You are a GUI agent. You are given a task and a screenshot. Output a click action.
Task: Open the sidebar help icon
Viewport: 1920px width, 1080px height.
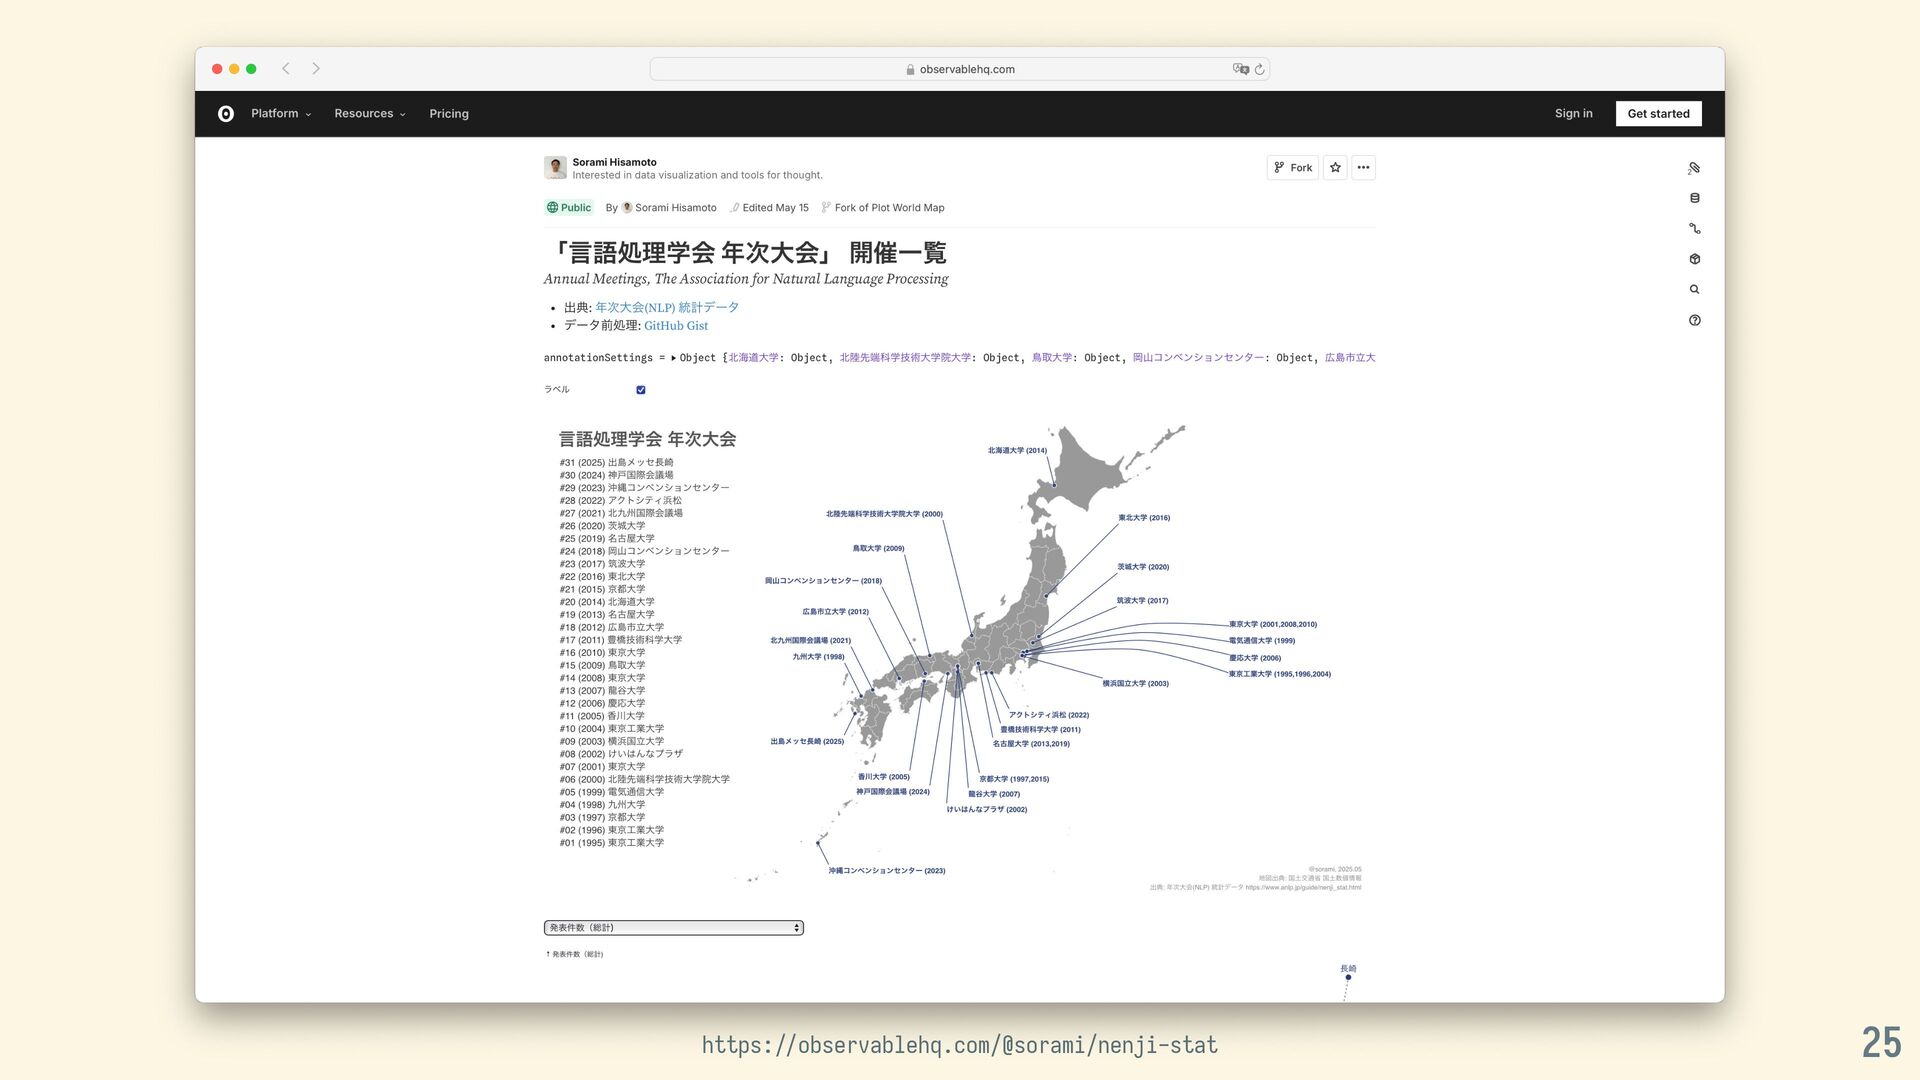(x=1694, y=321)
